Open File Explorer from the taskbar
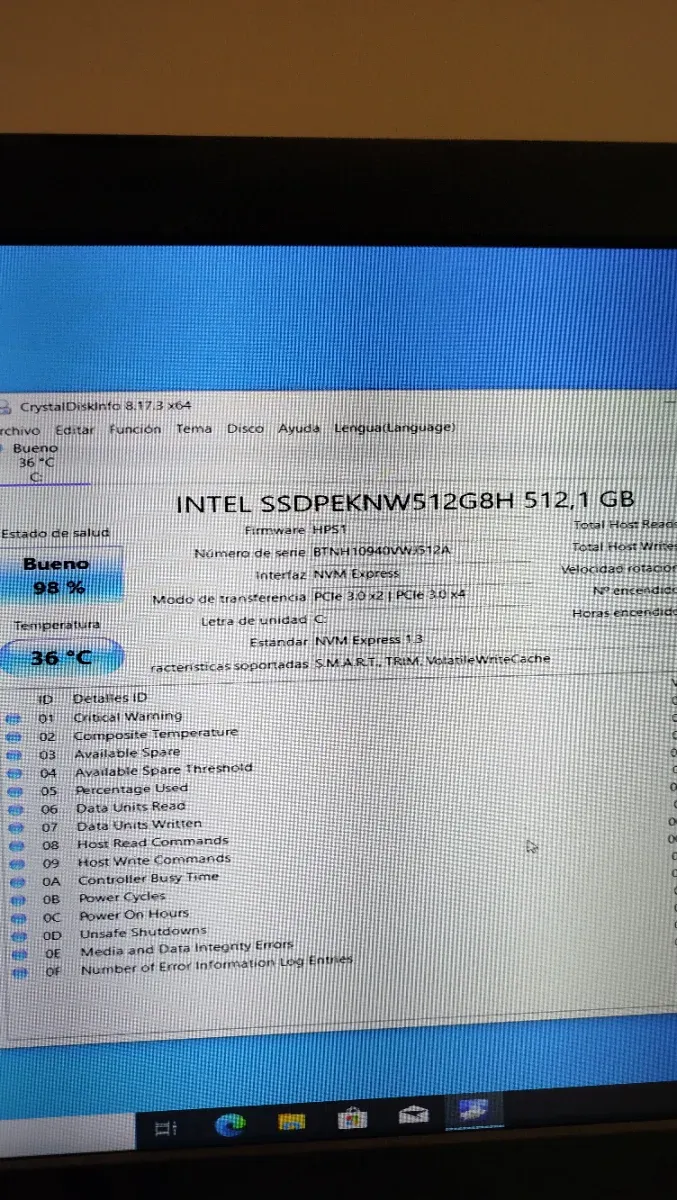This screenshot has height=1200, width=677. [291, 1121]
